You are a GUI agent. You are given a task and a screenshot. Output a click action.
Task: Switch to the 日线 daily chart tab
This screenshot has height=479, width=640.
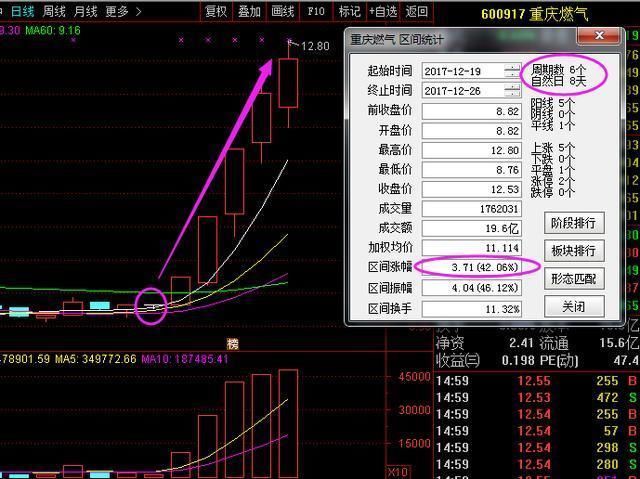[22, 11]
